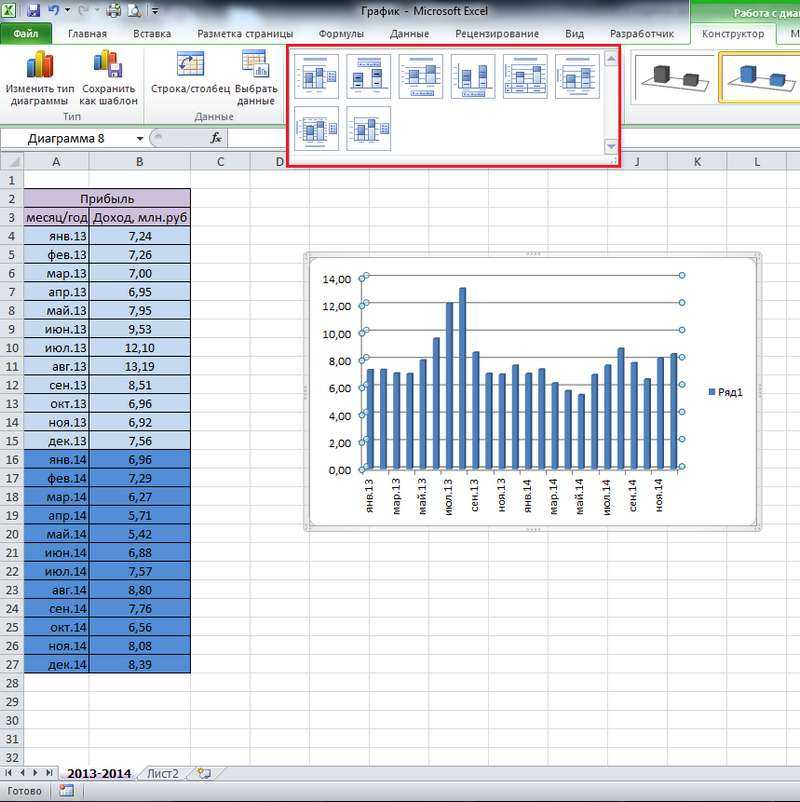Click the Name Box field Диаграмма 8
Viewport: 800px width, 802px height.
point(68,139)
